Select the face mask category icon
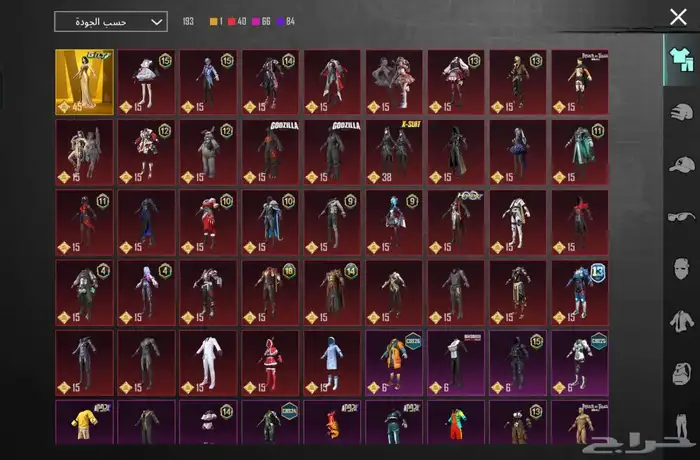Viewport: 700px width, 460px height. [x=681, y=269]
